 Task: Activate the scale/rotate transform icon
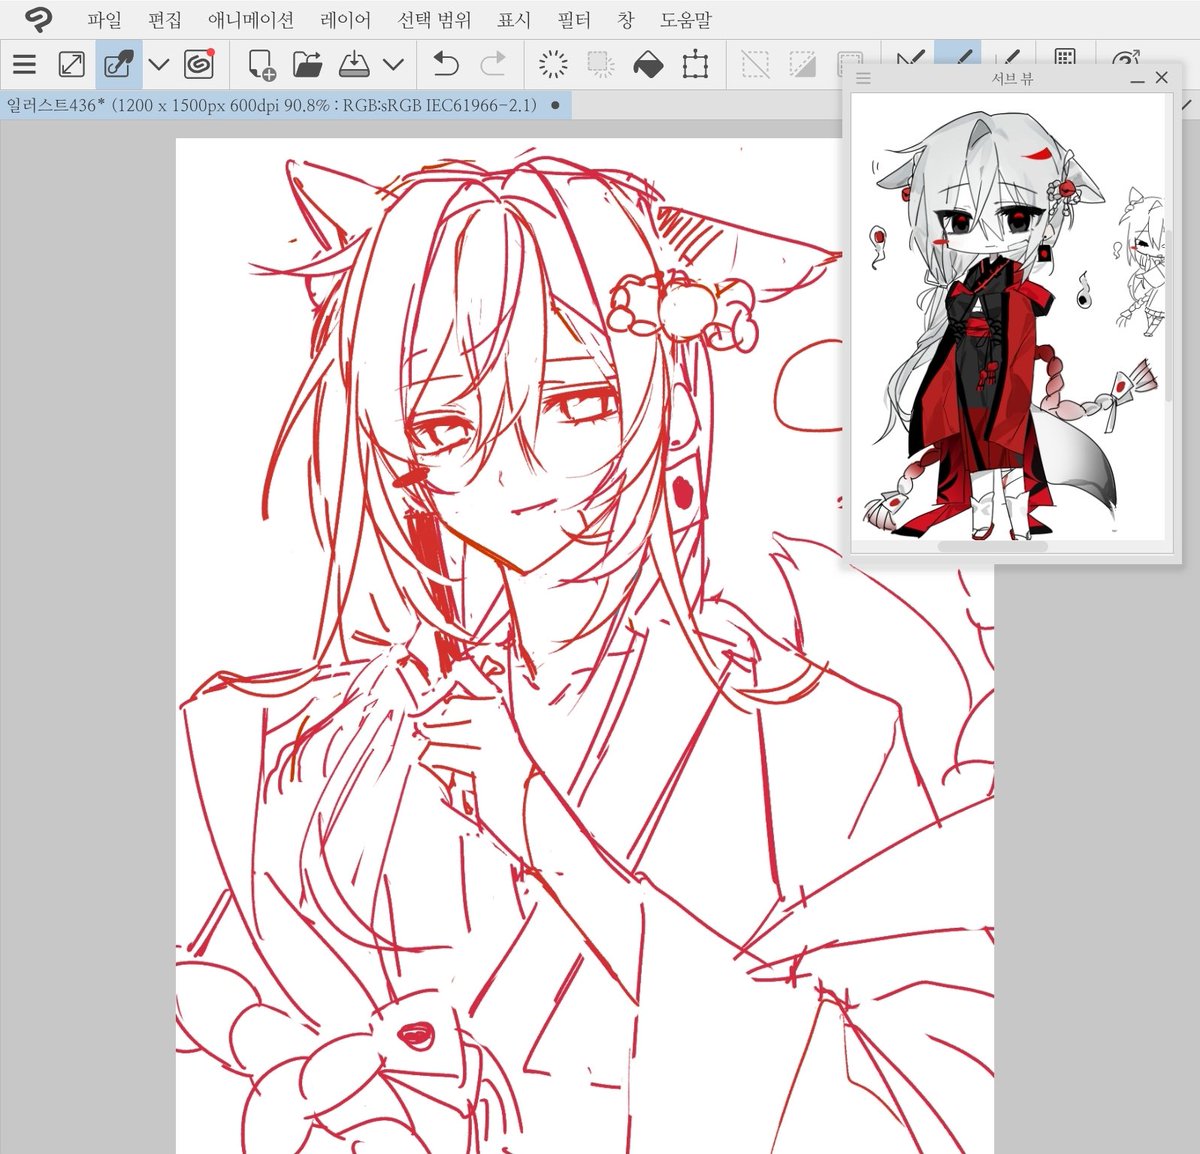point(695,65)
